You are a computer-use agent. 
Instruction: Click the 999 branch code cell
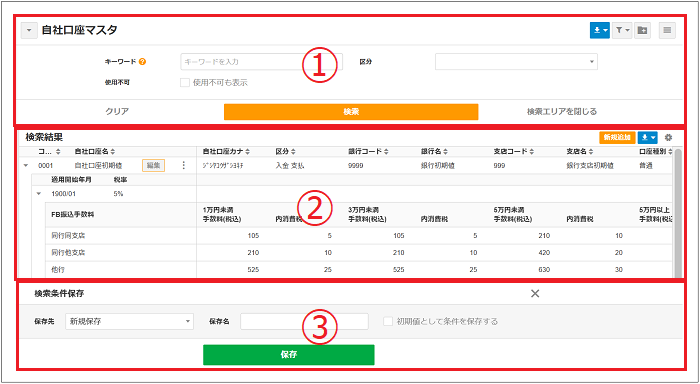(499, 166)
